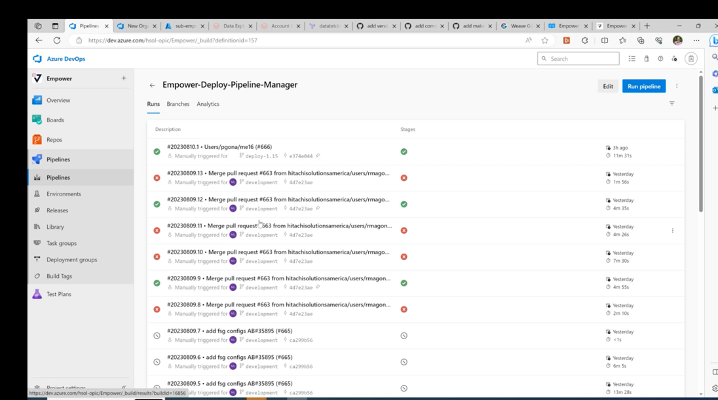The image size is (718, 400).
Task: Open the Repos section in sidebar
Action: pyautogui.click(x=54, y=140)
